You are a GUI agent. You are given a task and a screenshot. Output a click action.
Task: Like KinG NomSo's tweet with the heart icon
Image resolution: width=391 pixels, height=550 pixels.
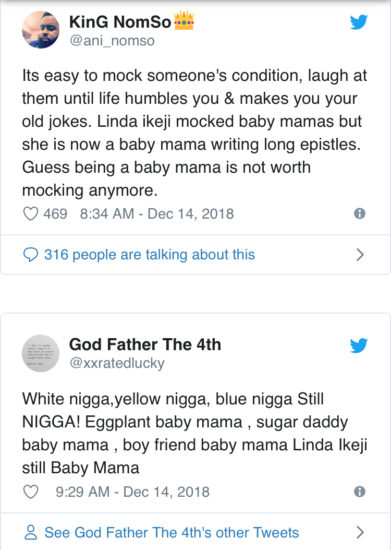click(x=31, y=214)
